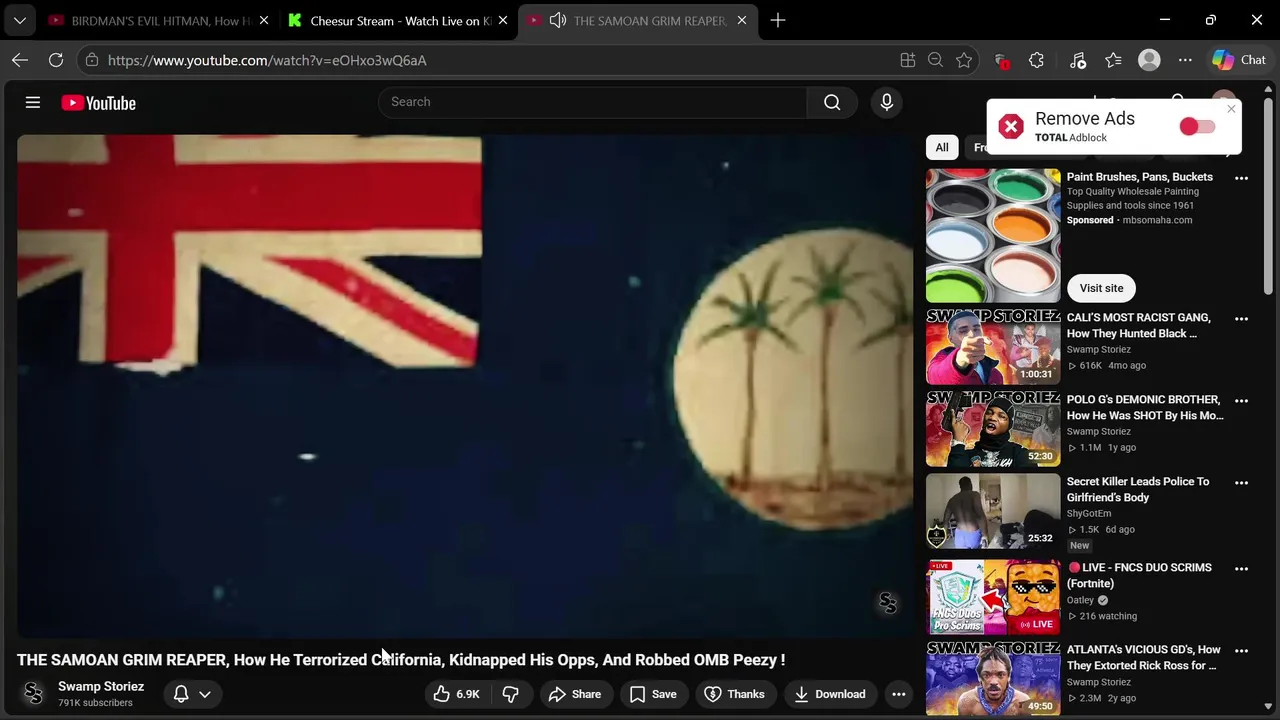Viewport: 1280px width, 720px height.
Task: Open split screen apps icon in address bar
Action: (x=908, y=60)
